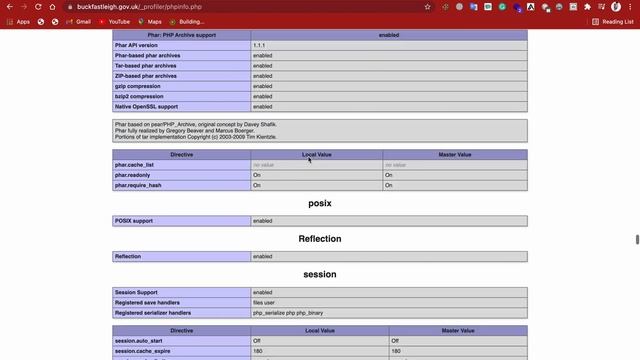Open the Apps bookmark shortcut
This screenshot has width=640, height=360.
18,22
